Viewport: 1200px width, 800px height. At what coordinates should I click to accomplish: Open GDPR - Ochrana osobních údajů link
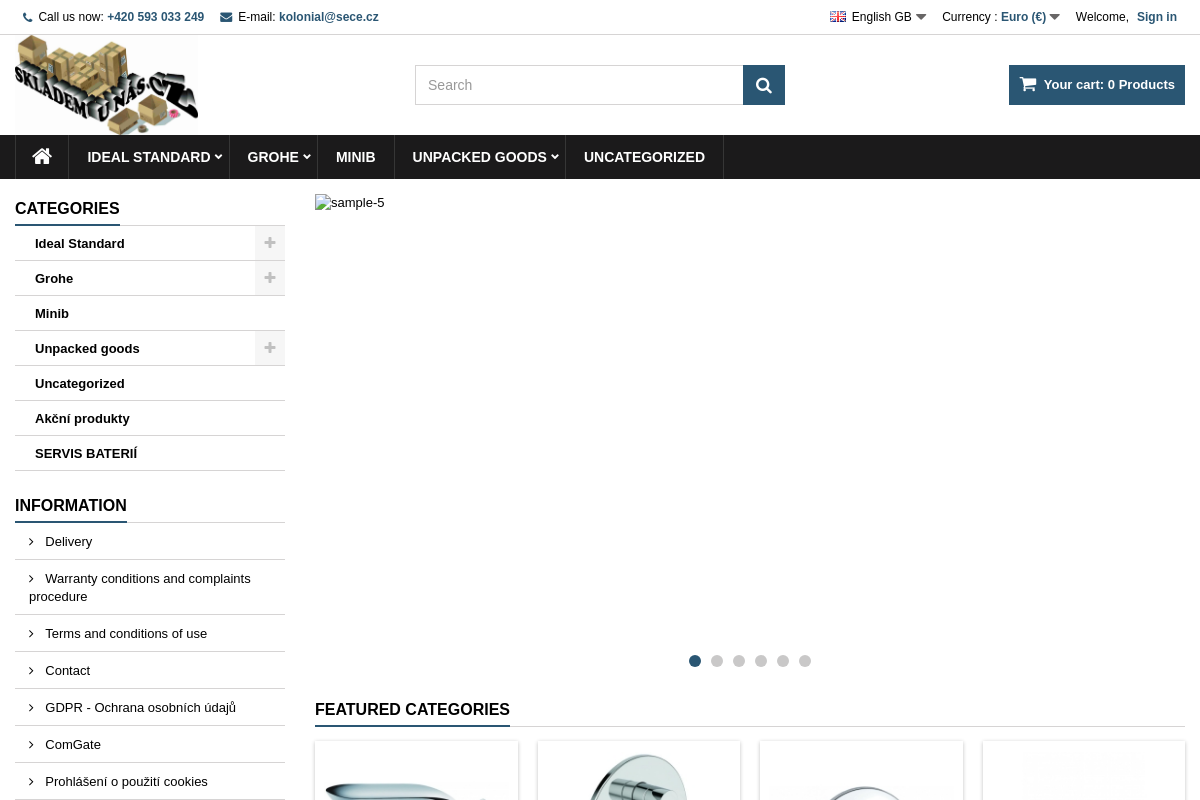[140, 707]
